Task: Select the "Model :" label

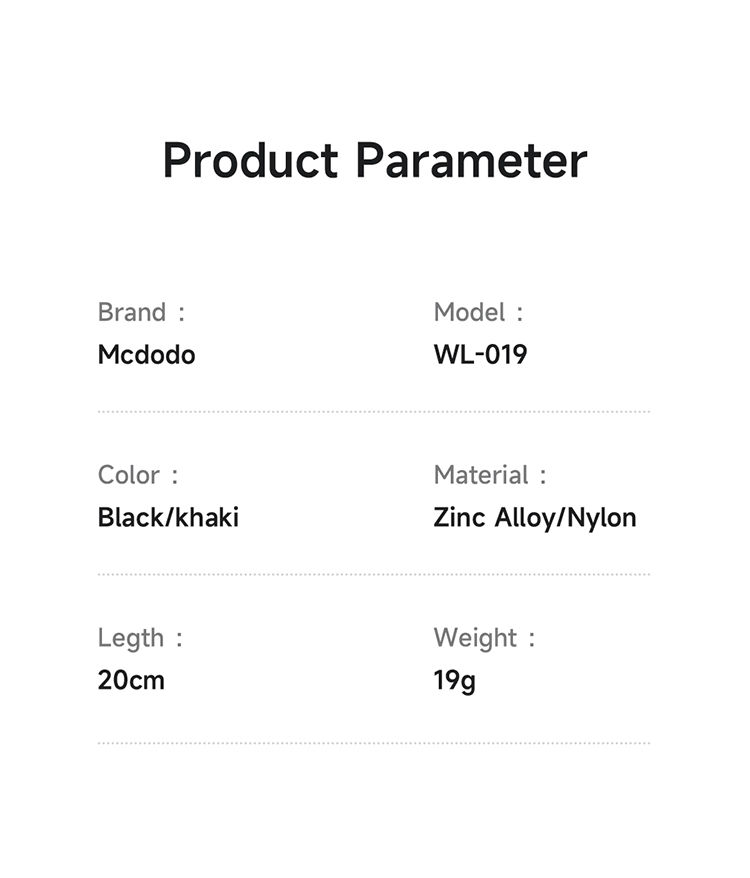Action: (478, 312)
